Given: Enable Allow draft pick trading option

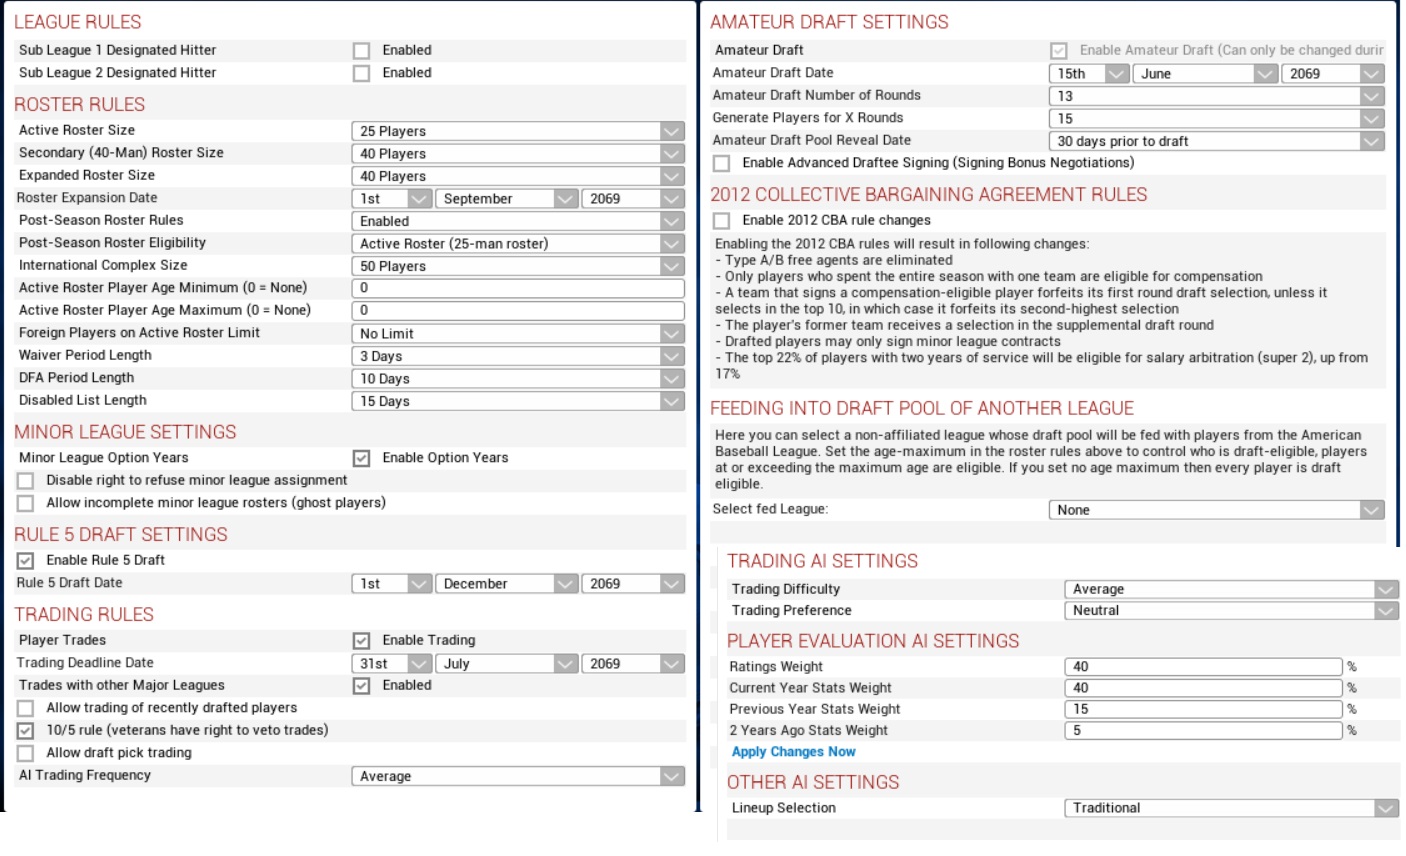Looking at the screenshot, I should coord(25,753).
